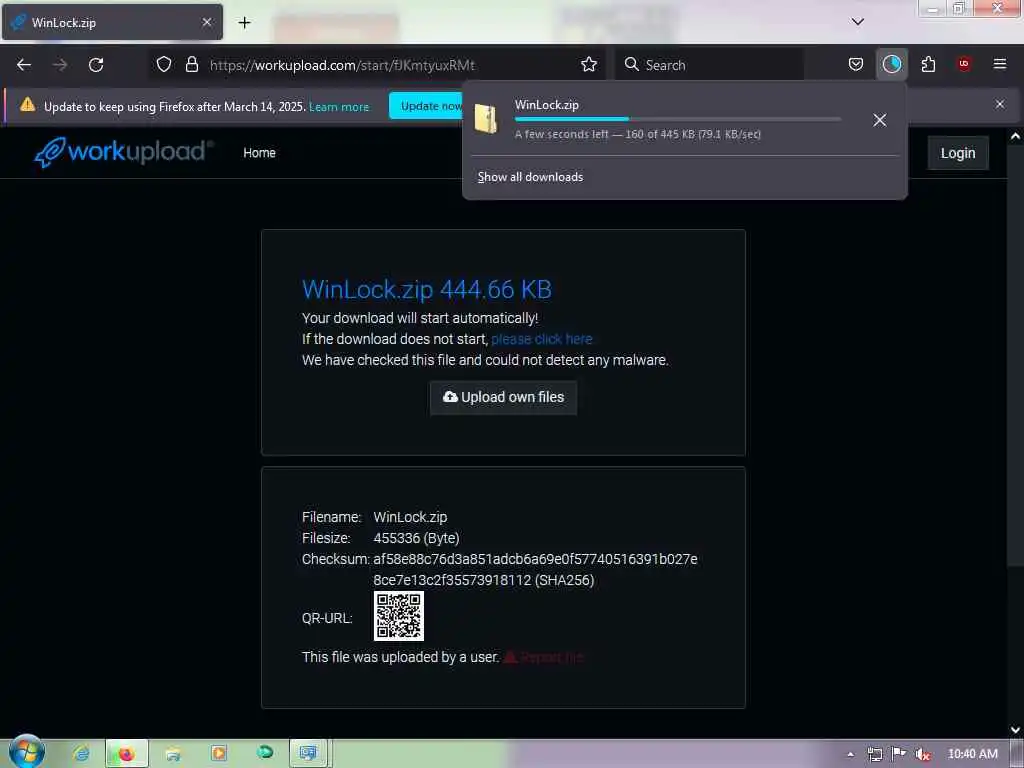This screenshot has width=1024, height=768.
Task: Click the Filesize 455336 (Byte) value
Action: [416, 538]
